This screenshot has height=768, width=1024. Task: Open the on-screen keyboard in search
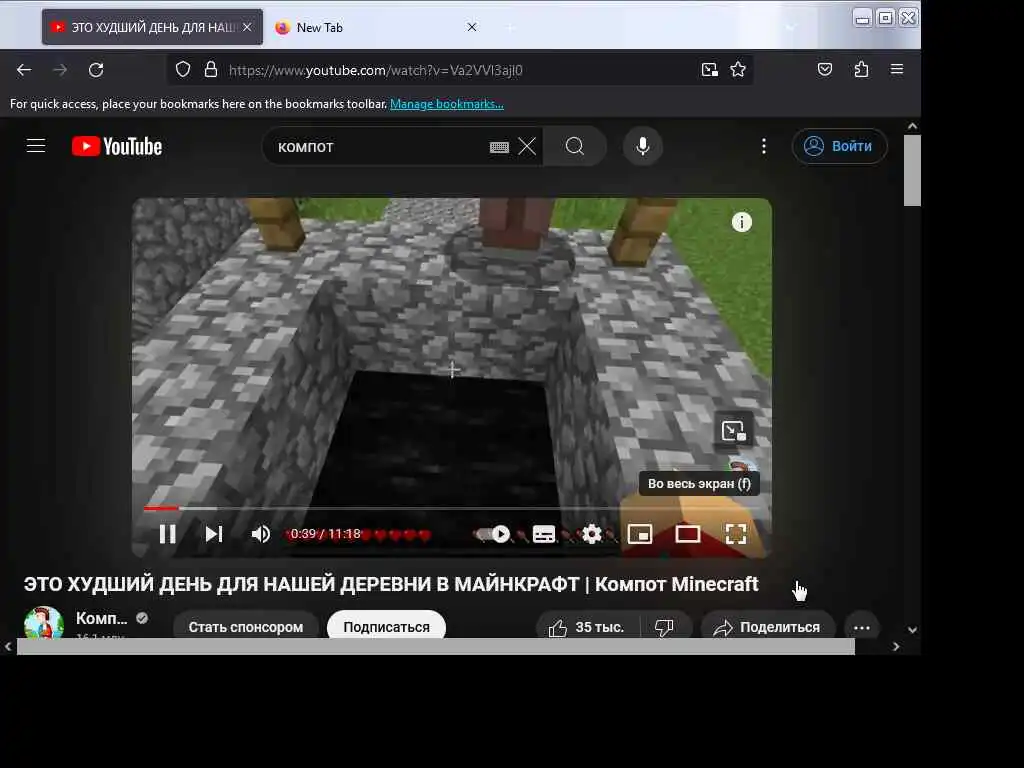[499, 148]
